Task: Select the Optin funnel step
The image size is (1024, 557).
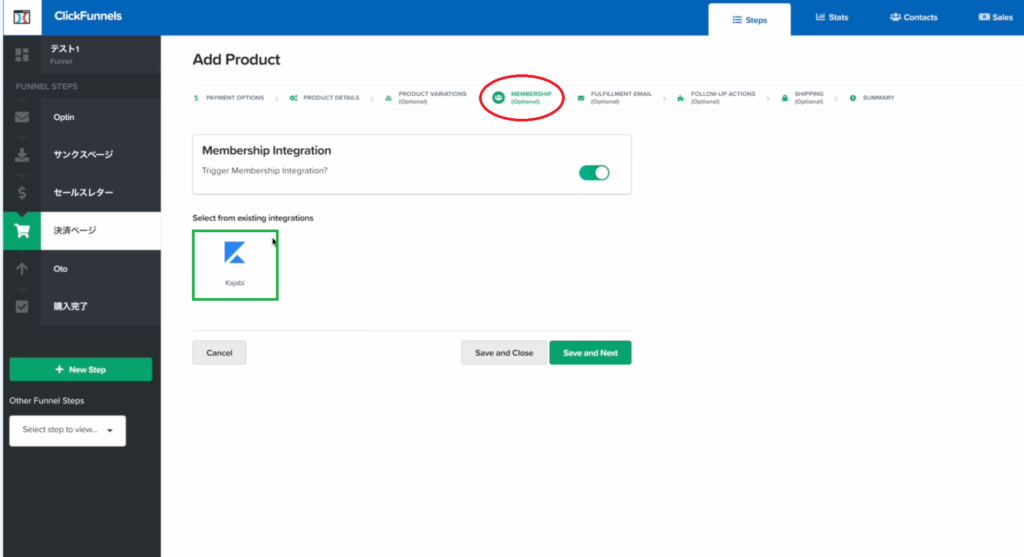Action: (x=82, y=117)
